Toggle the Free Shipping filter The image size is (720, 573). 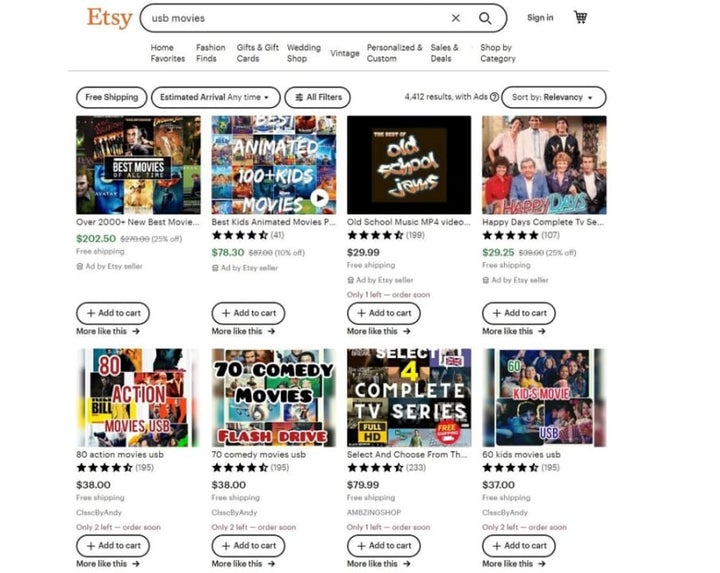point(112,97)
